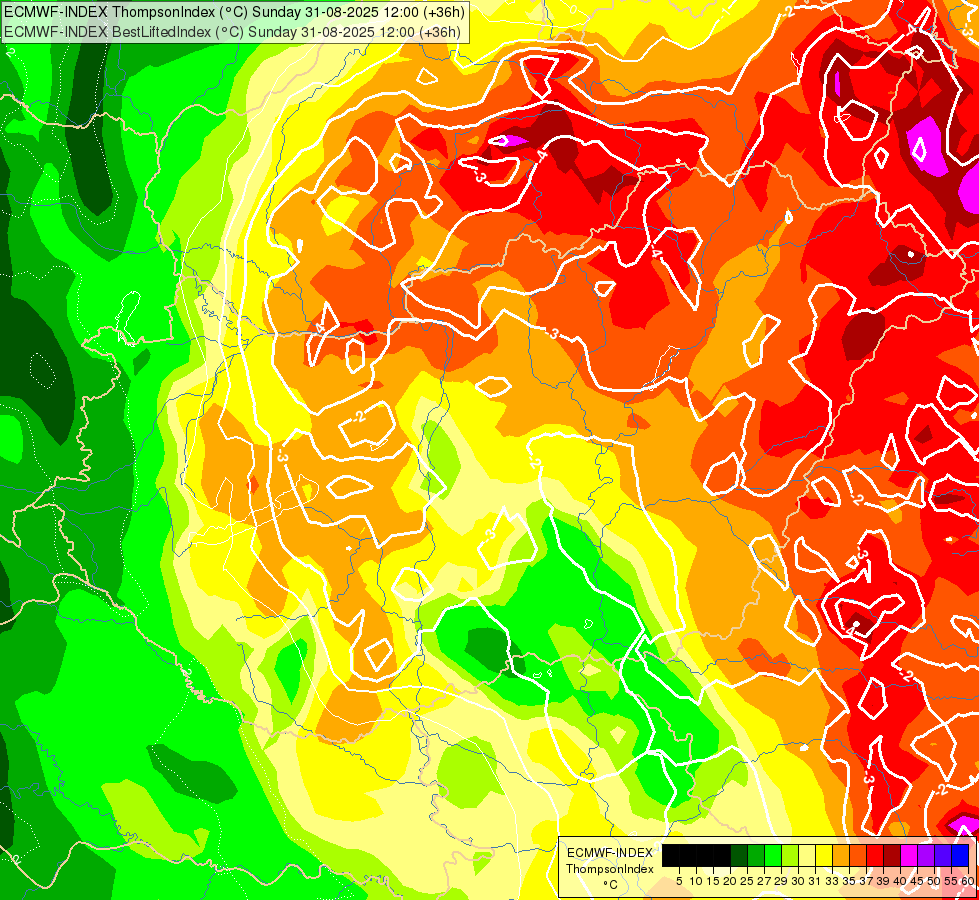Image resolution: width=979 pixels, height=900 pixels.
Task: Pick the dark green 20–25 legend swatch
Action: pos(739,856)
